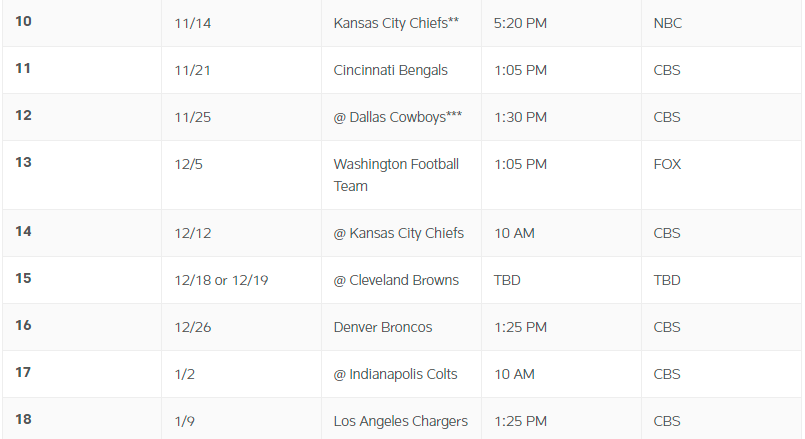Click the NBC network cell
805x439 pixels.
click(667, 23)
